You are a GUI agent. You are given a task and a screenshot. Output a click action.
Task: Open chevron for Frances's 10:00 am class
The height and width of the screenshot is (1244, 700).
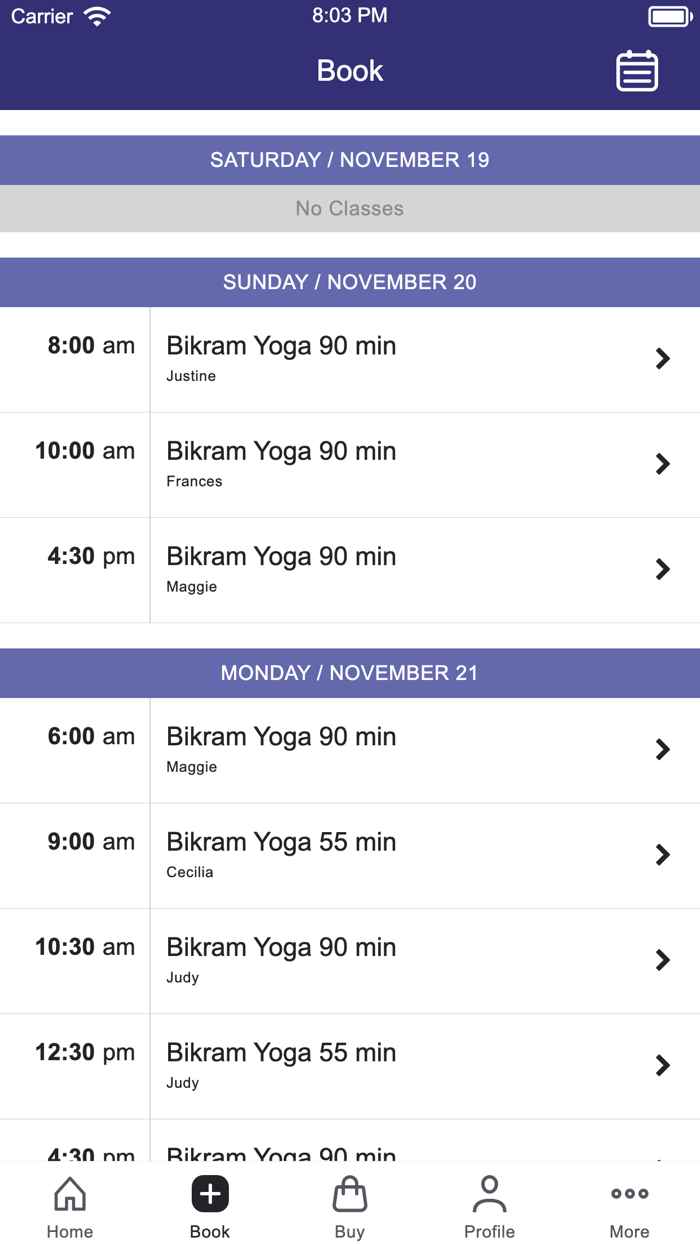[x=662, y=464]
